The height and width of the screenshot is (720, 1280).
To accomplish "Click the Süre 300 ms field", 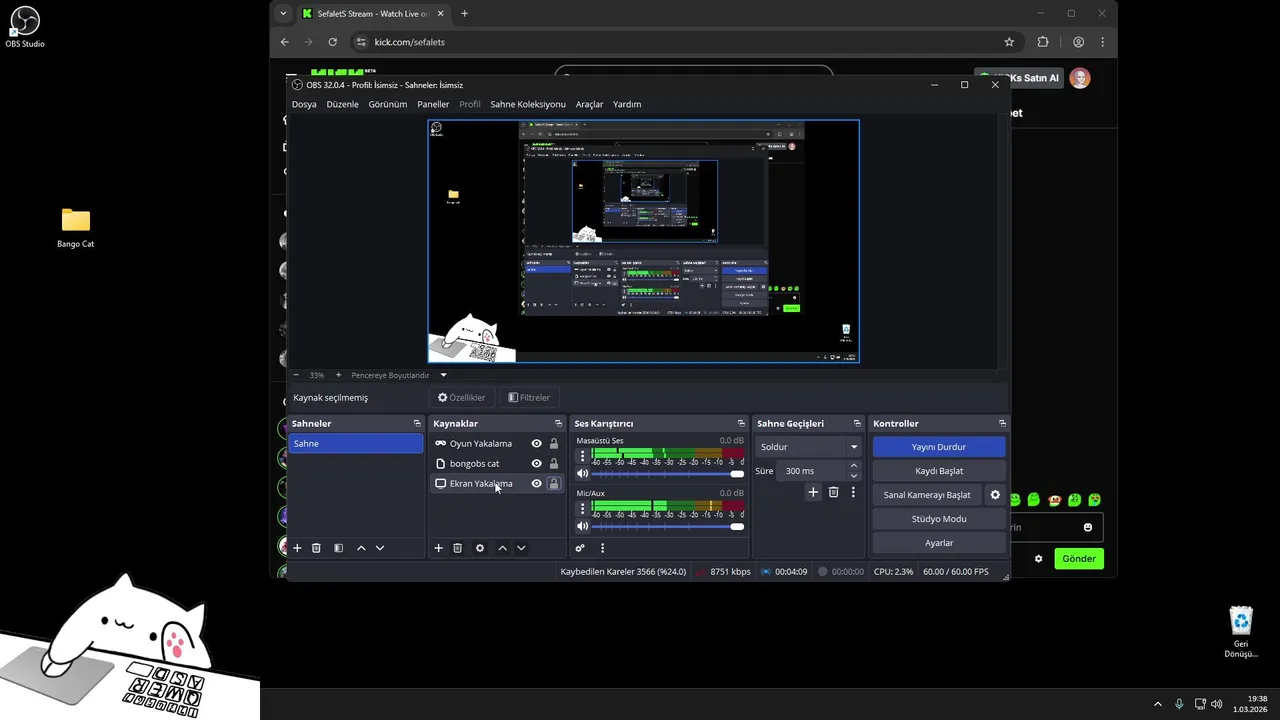I will pyautogui.click(x=811, y=471).
